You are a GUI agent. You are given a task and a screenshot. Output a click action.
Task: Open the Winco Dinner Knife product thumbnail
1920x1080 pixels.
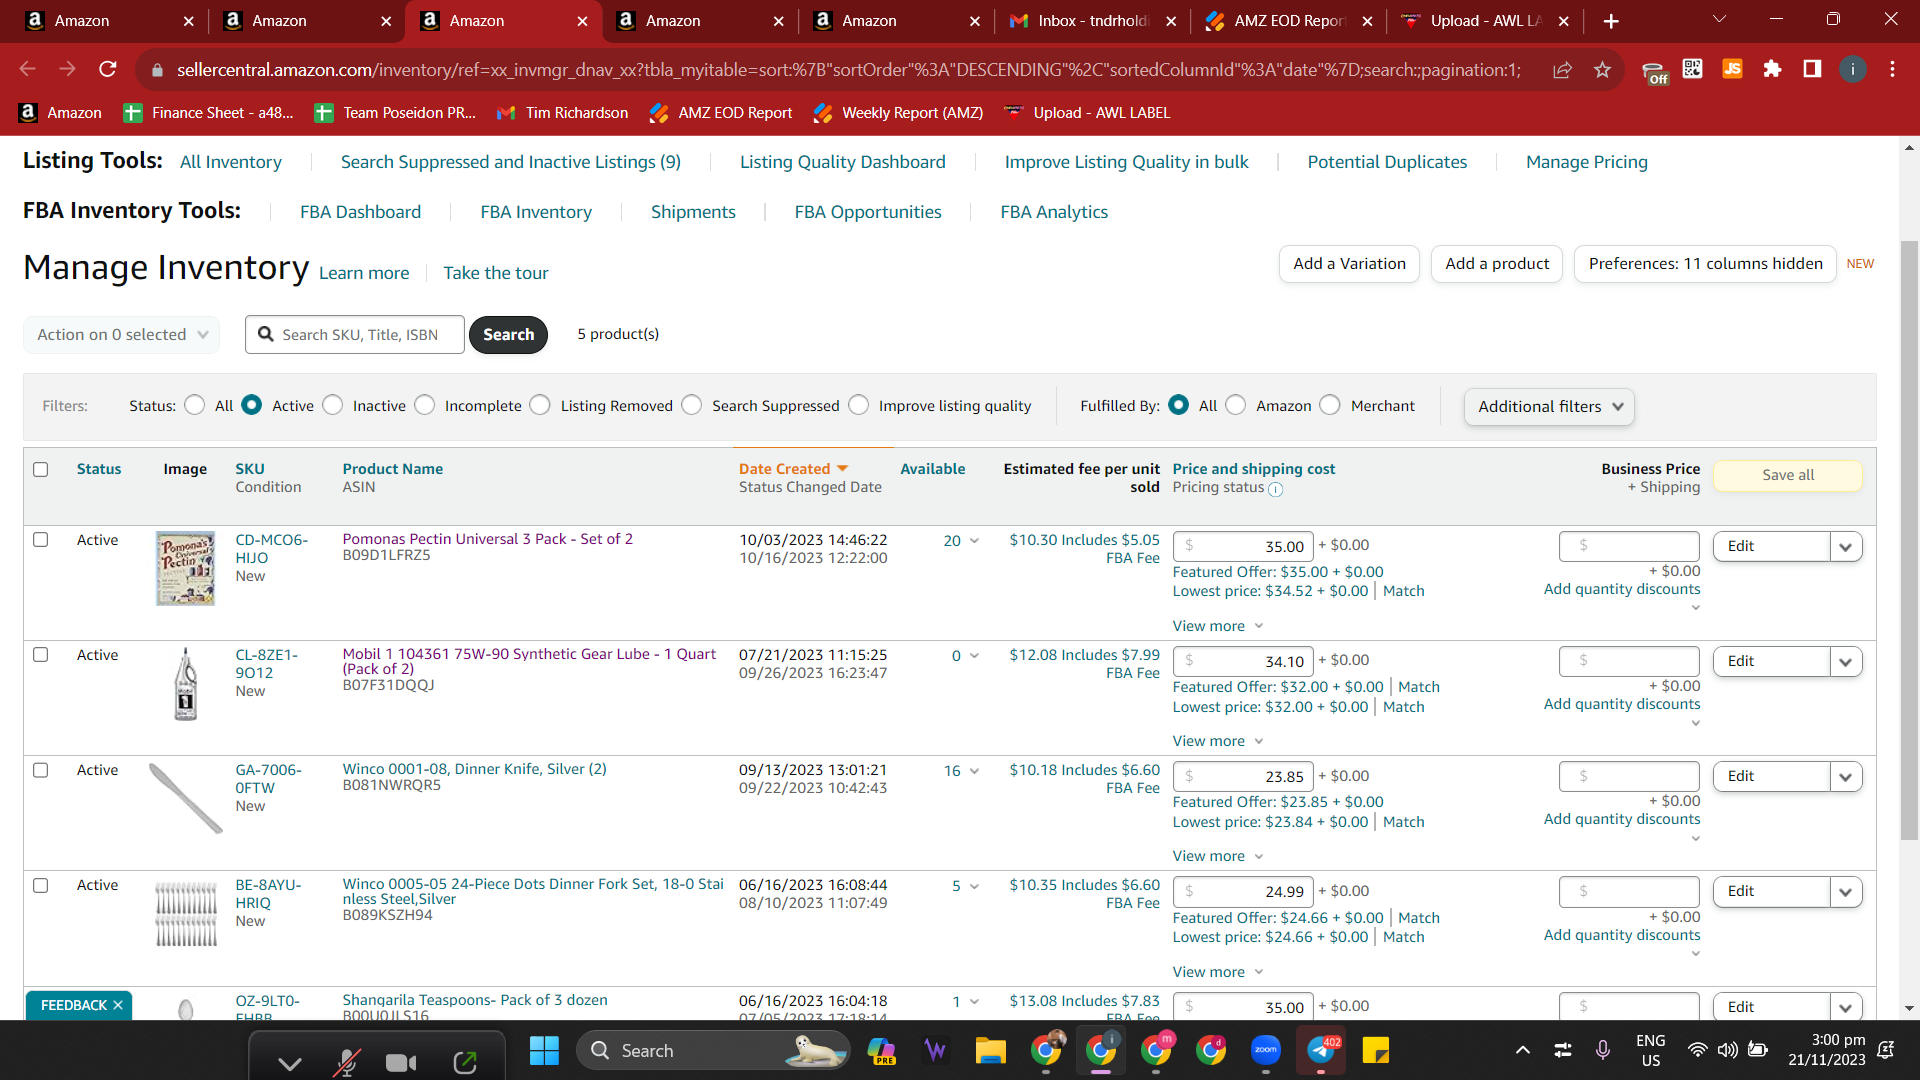(x=186, y=798)
